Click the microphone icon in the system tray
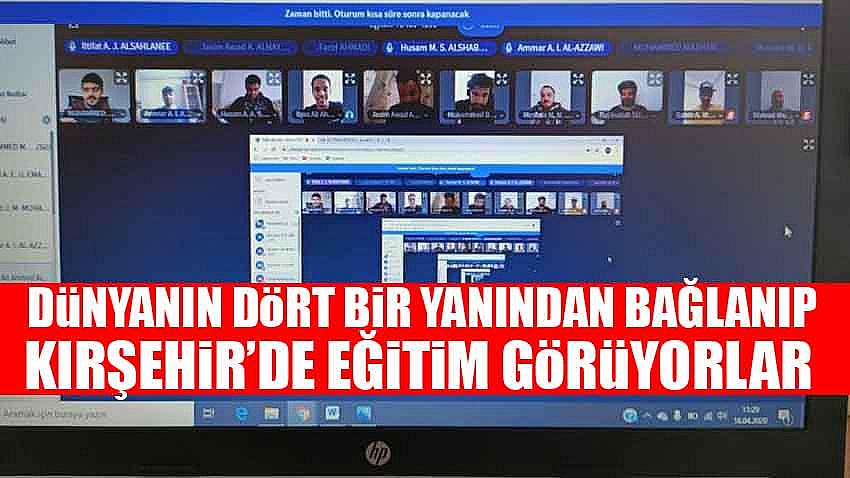 (677, 416)
